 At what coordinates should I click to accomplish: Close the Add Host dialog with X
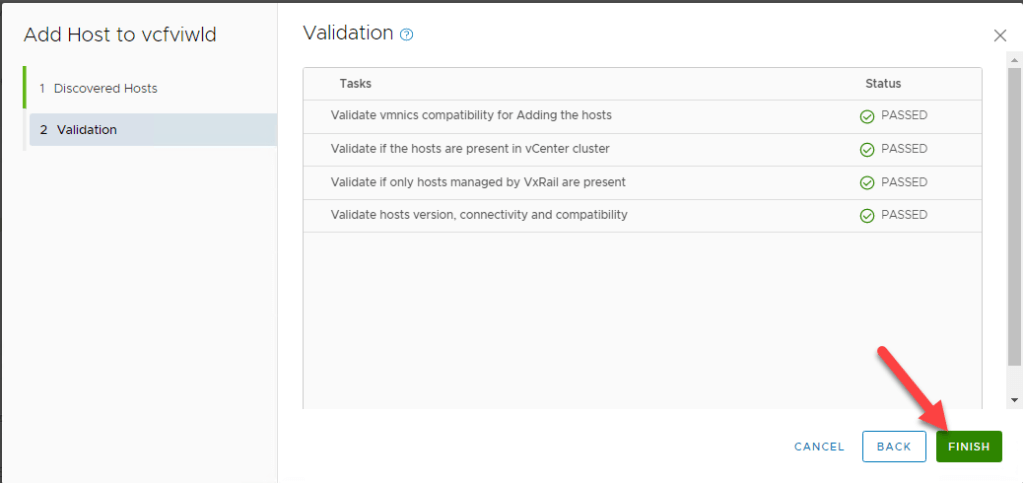[1000, 36]
